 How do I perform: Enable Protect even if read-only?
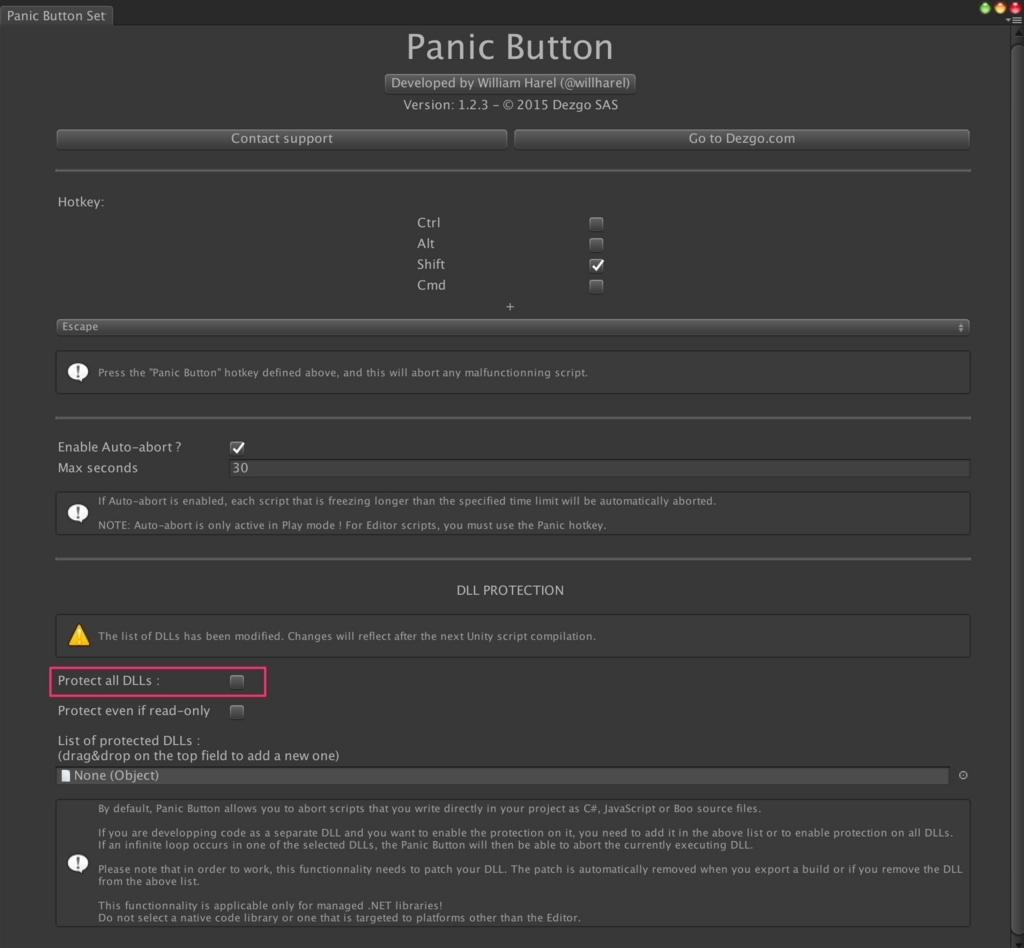point(237,711)
